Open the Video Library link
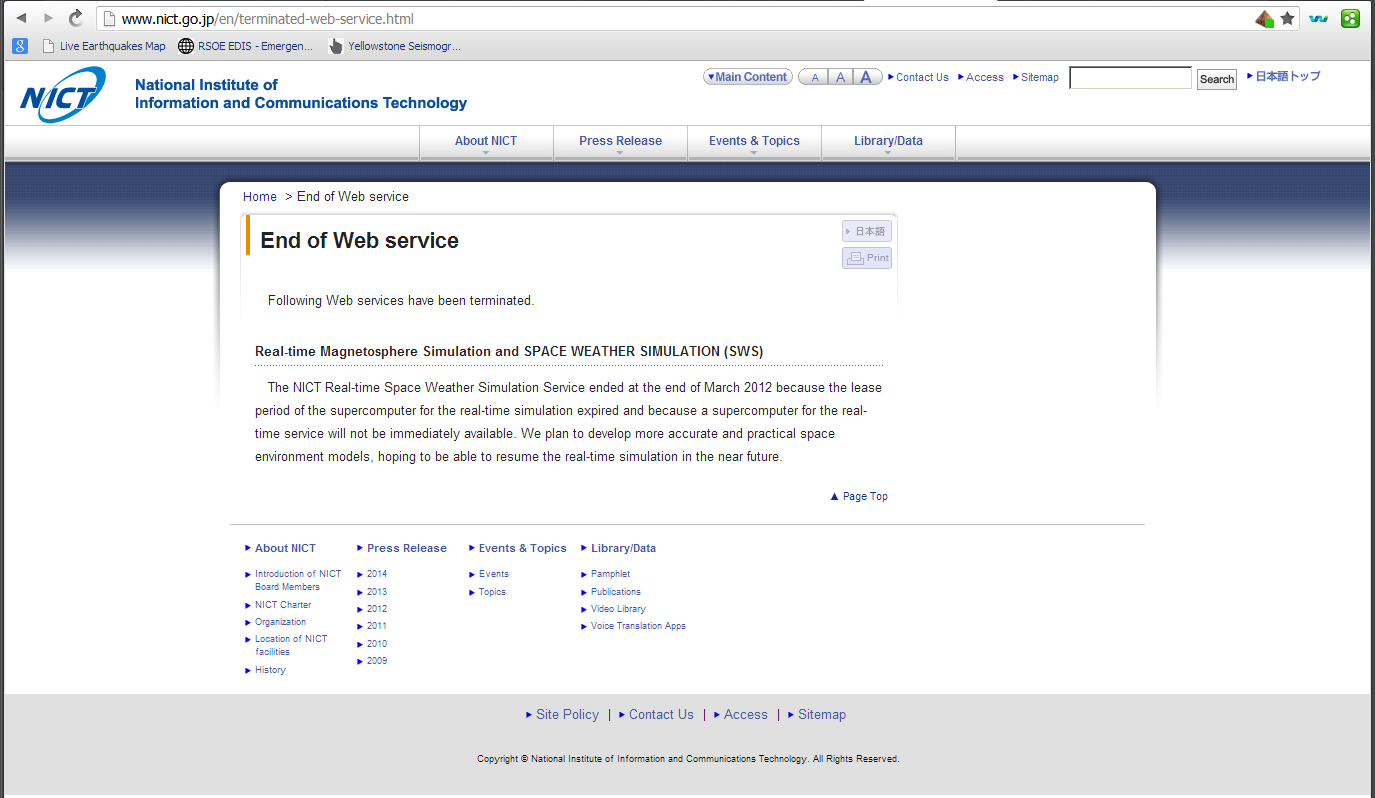Screen dimensions: 1375x798 618,609
